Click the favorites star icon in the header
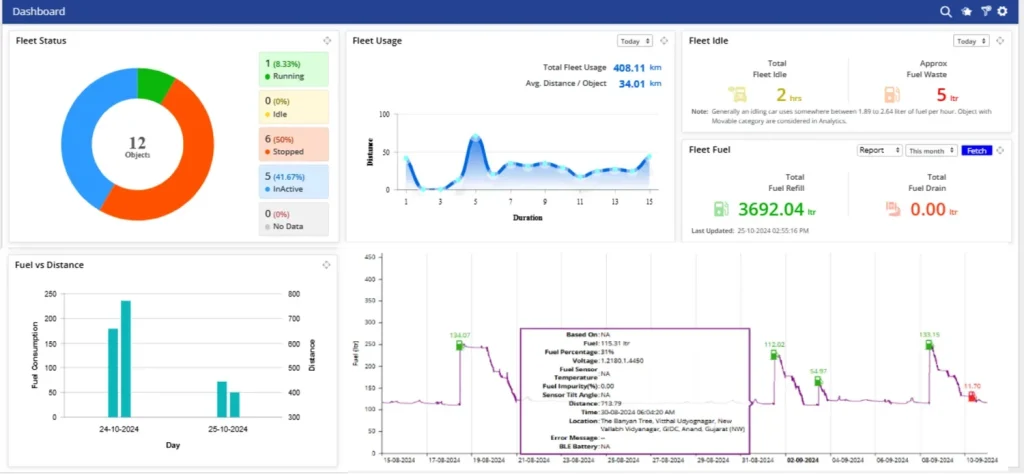 click(x=967, y=11)
